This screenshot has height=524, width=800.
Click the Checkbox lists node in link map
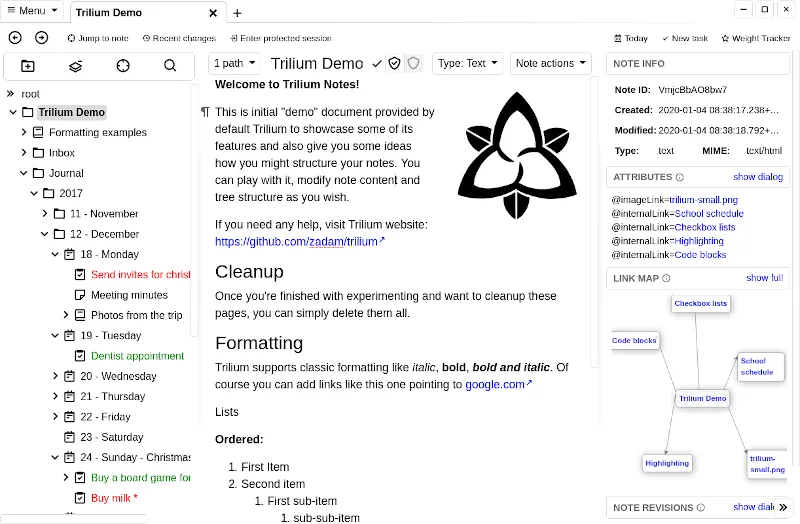(700, 303)
